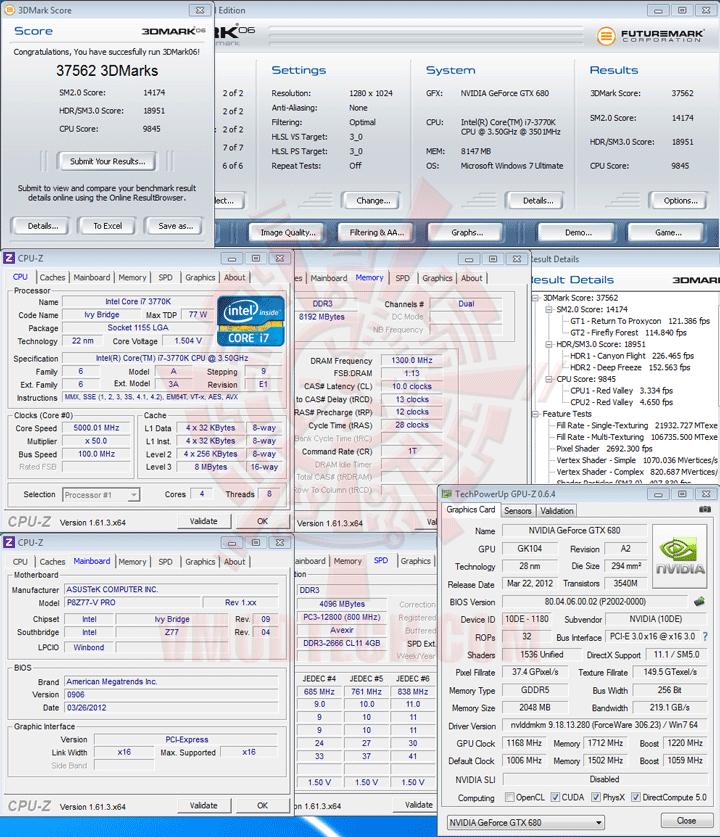The image size is (720, 837).
Task: Click the Demo... button
Action: coord(578,233)
